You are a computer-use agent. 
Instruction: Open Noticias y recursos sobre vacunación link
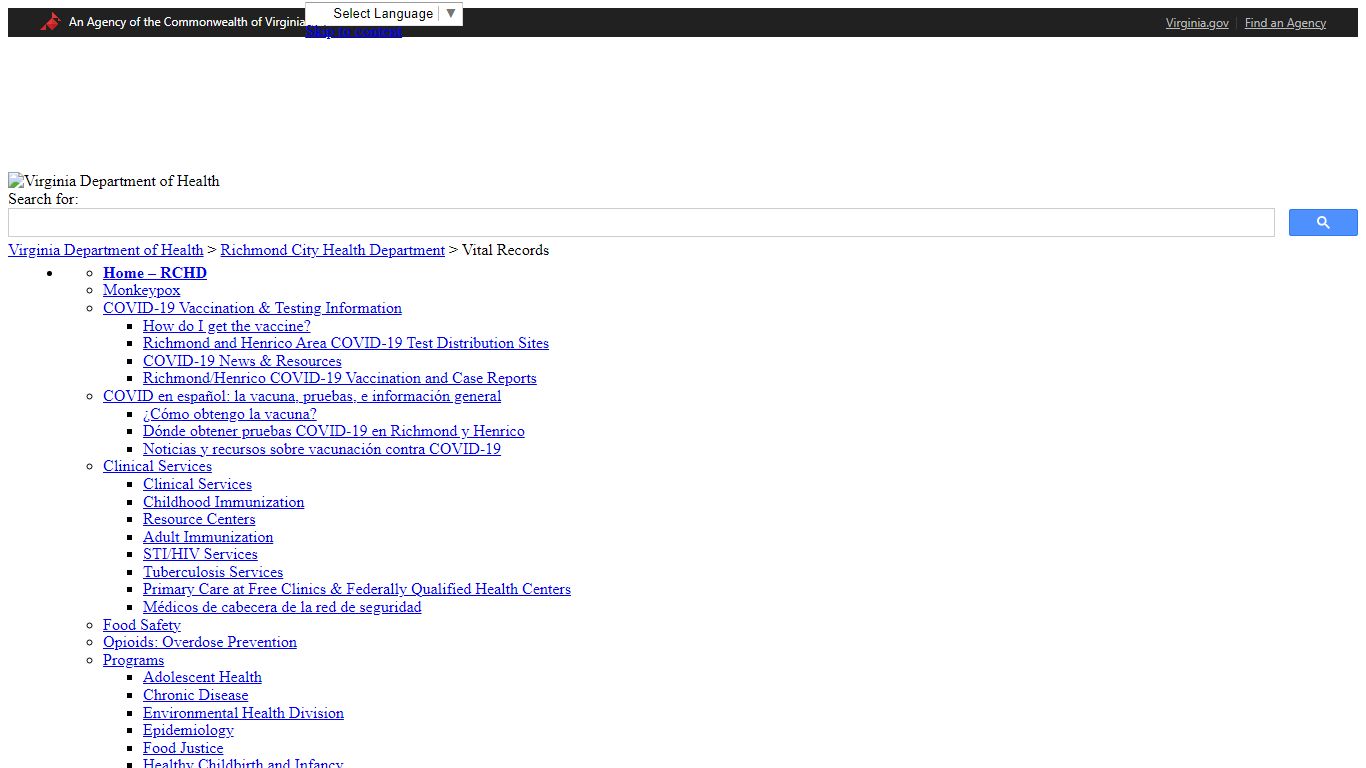[322, 449]
